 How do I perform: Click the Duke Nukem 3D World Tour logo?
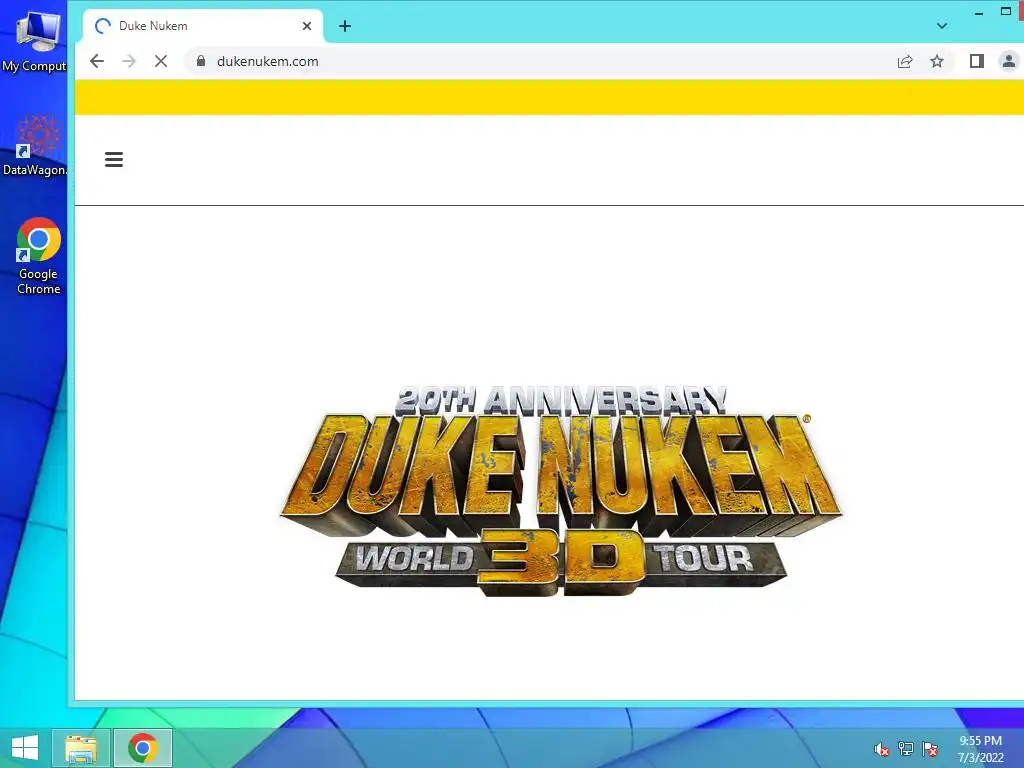click(562, 490)
